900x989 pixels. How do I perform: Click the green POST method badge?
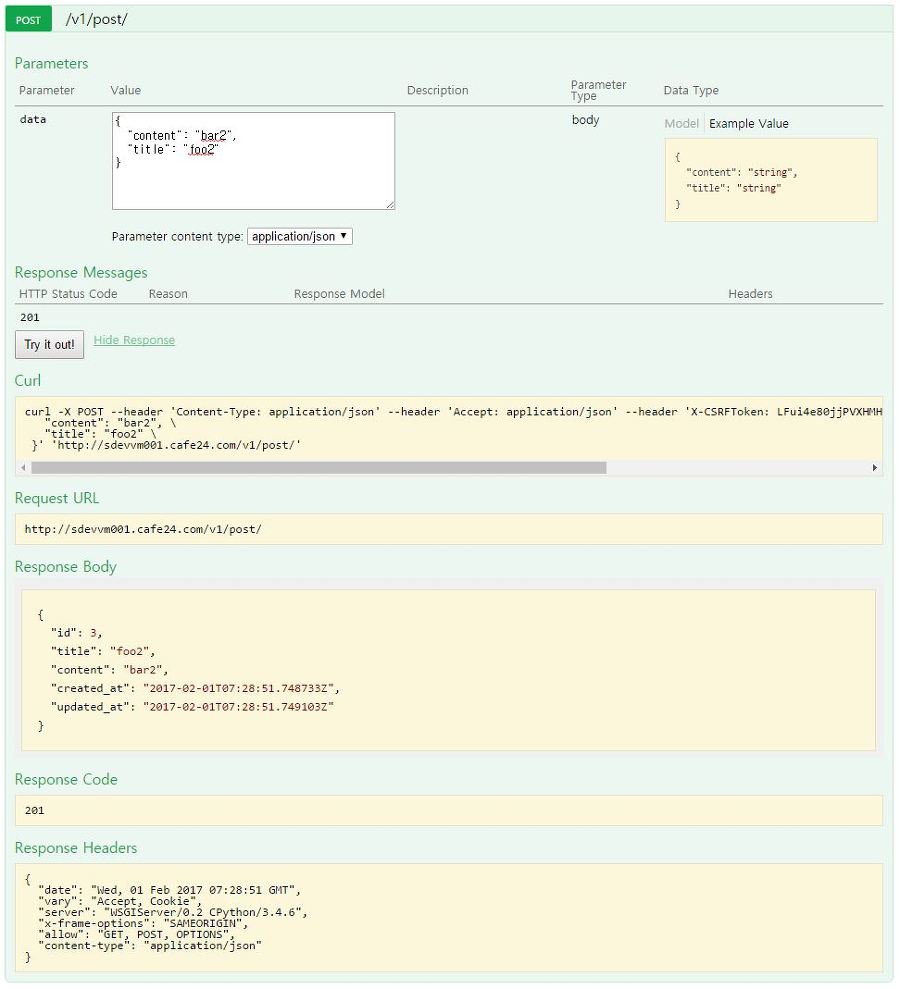[x=28, y=20]
